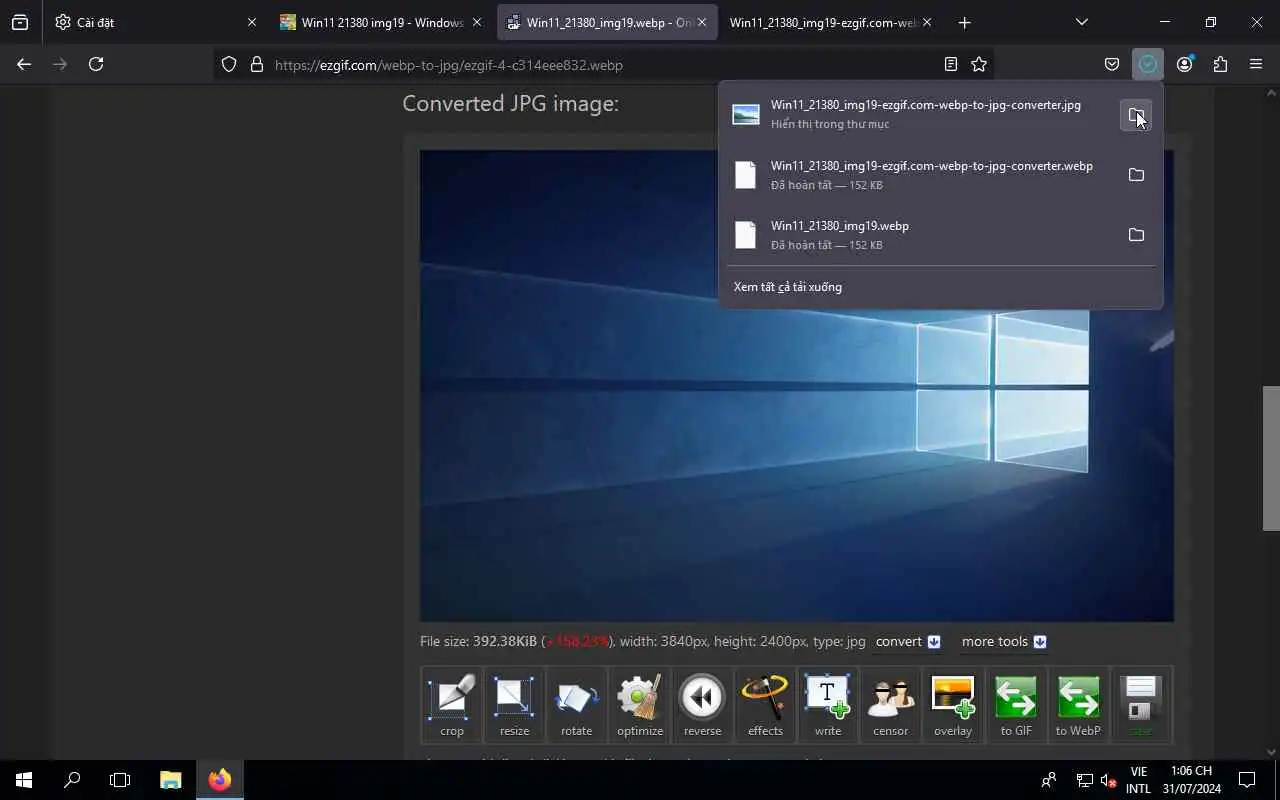Open downloaded converter.webp file entry

(920, 175)
